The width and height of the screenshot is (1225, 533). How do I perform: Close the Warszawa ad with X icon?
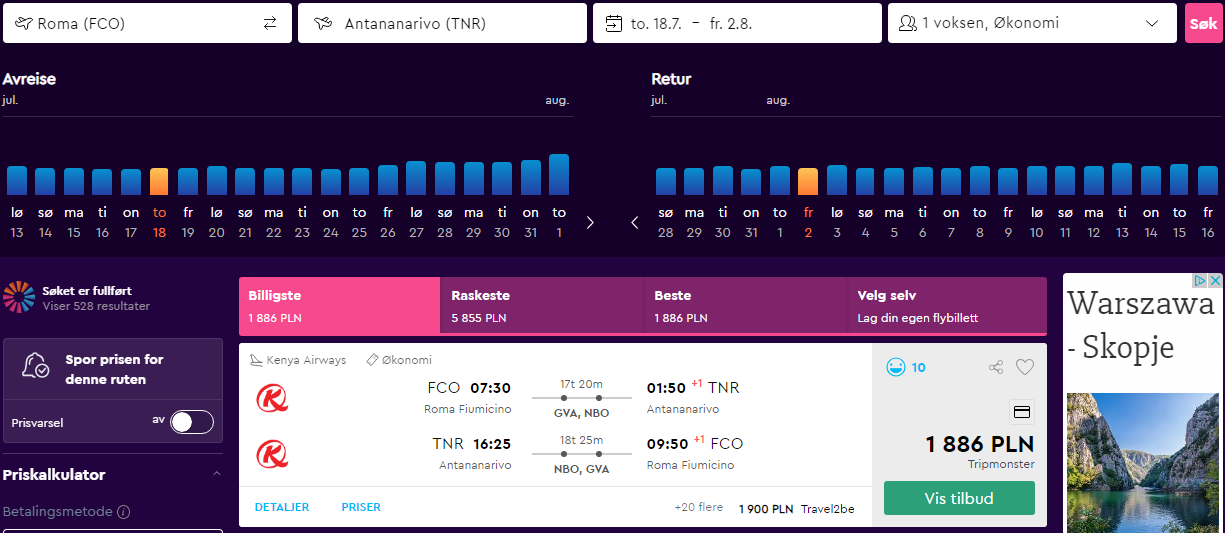1216,282
